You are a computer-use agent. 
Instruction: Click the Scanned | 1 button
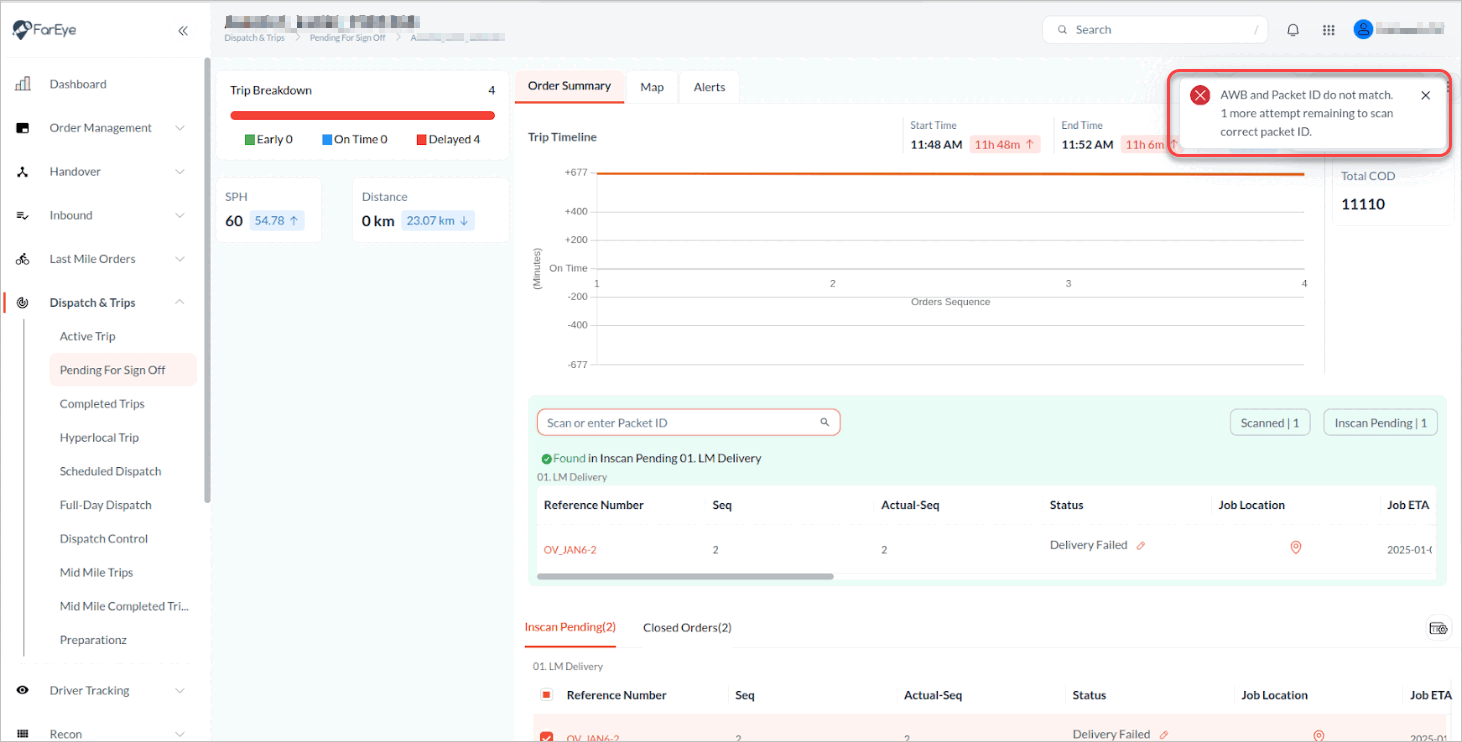[1270, 423]
